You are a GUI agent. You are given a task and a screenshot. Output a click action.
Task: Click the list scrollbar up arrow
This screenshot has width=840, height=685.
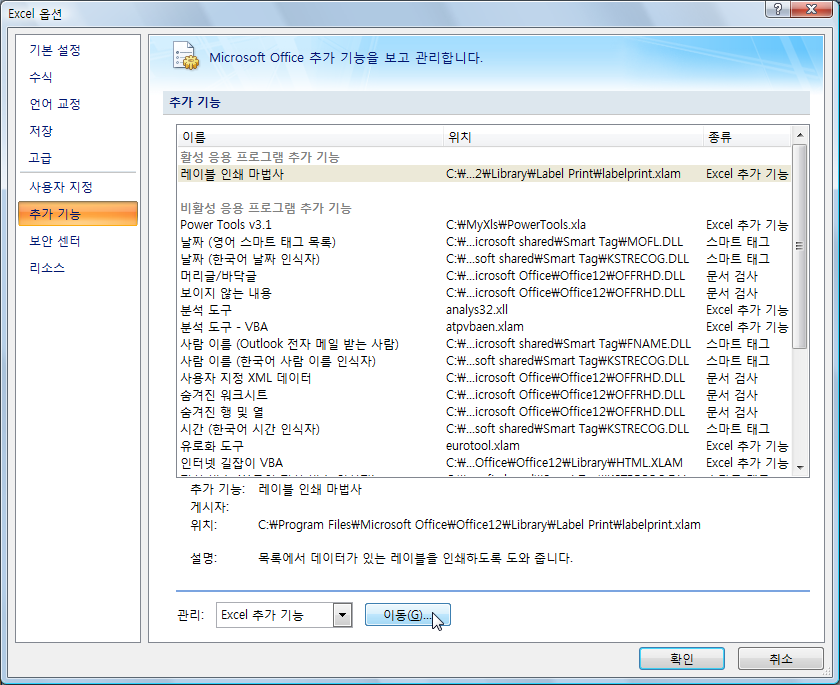tap(800, 135)
